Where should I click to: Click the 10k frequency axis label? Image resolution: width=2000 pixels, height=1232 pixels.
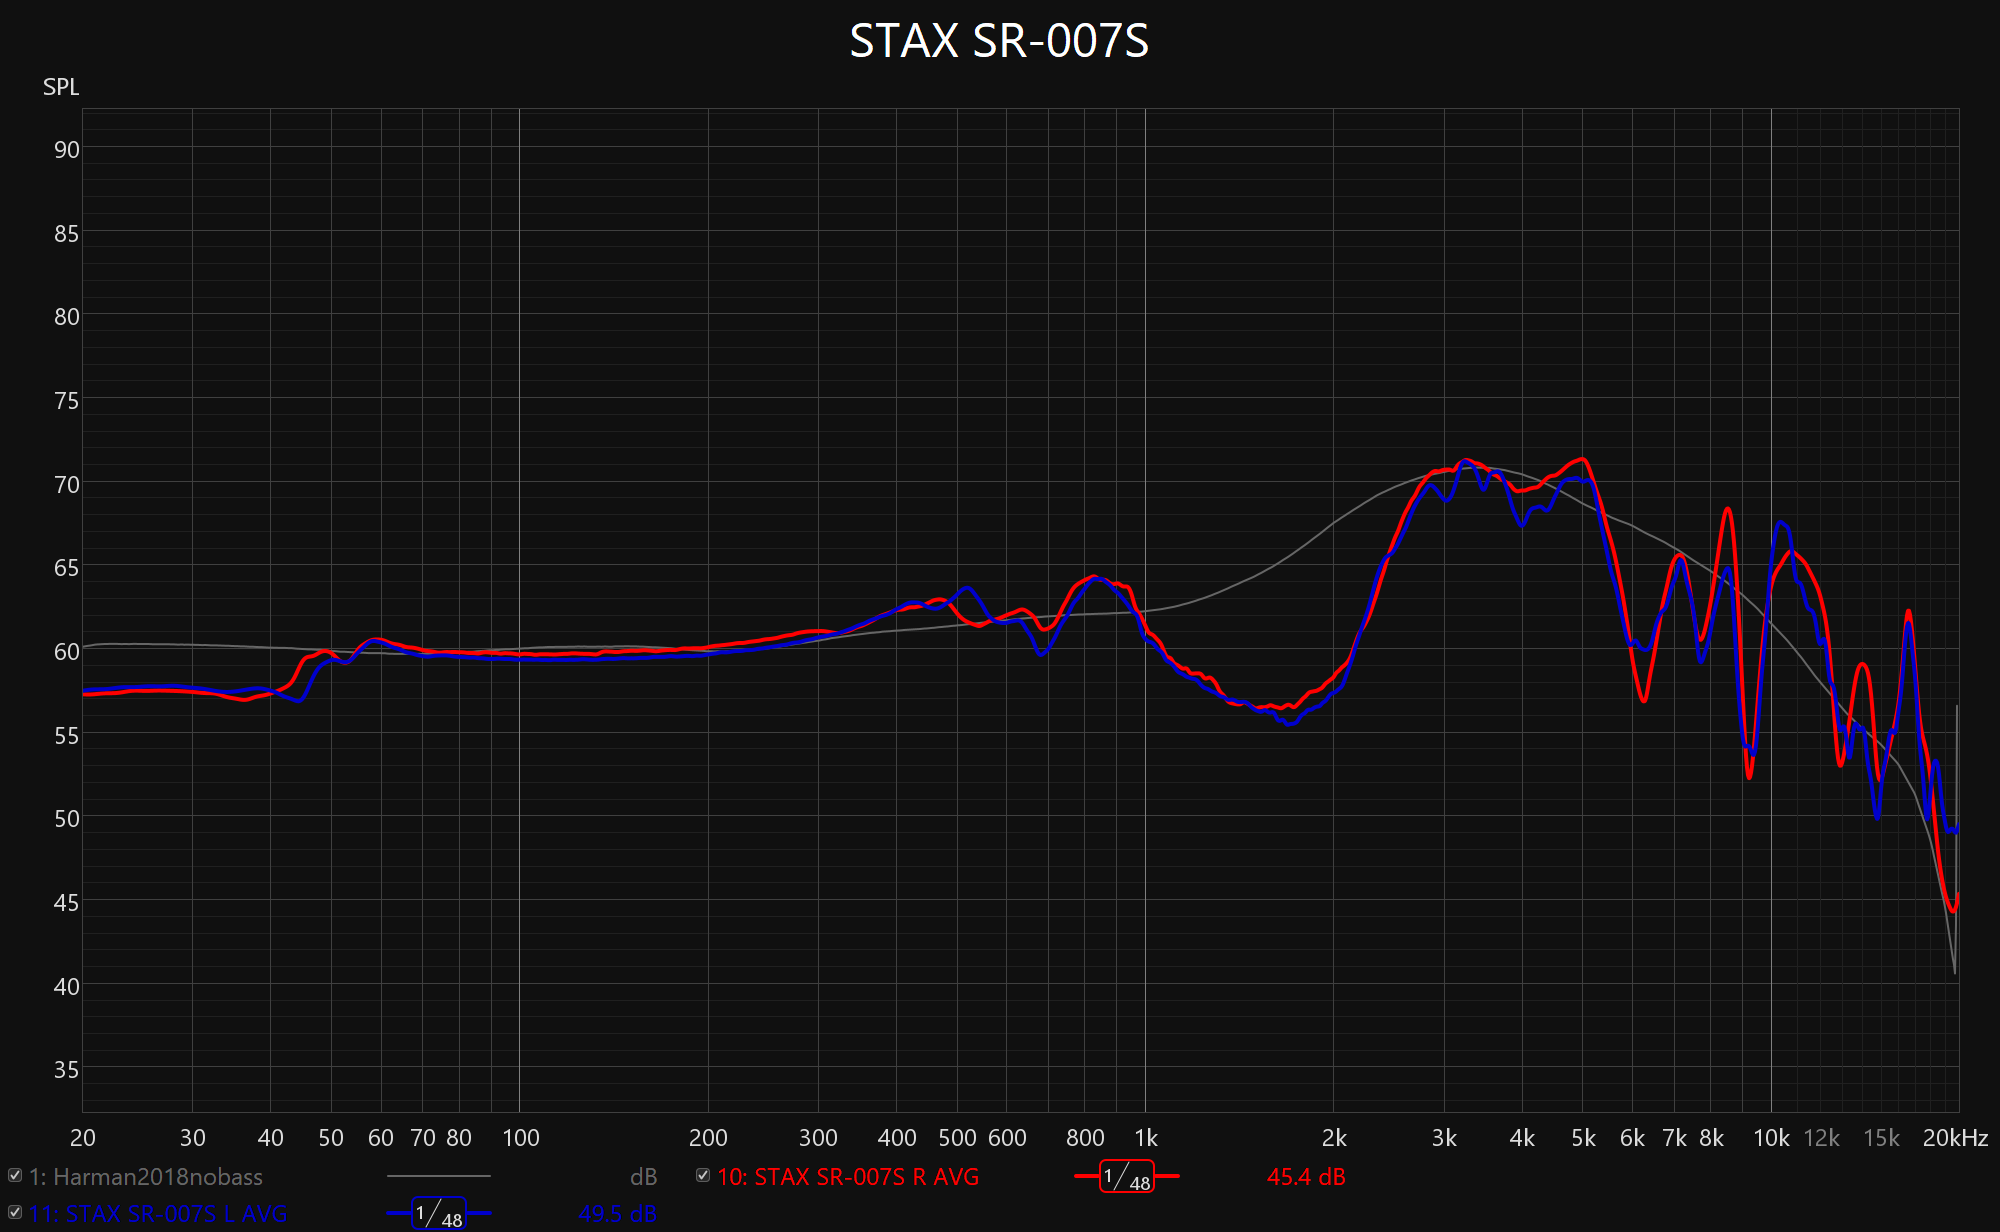1771,1138
